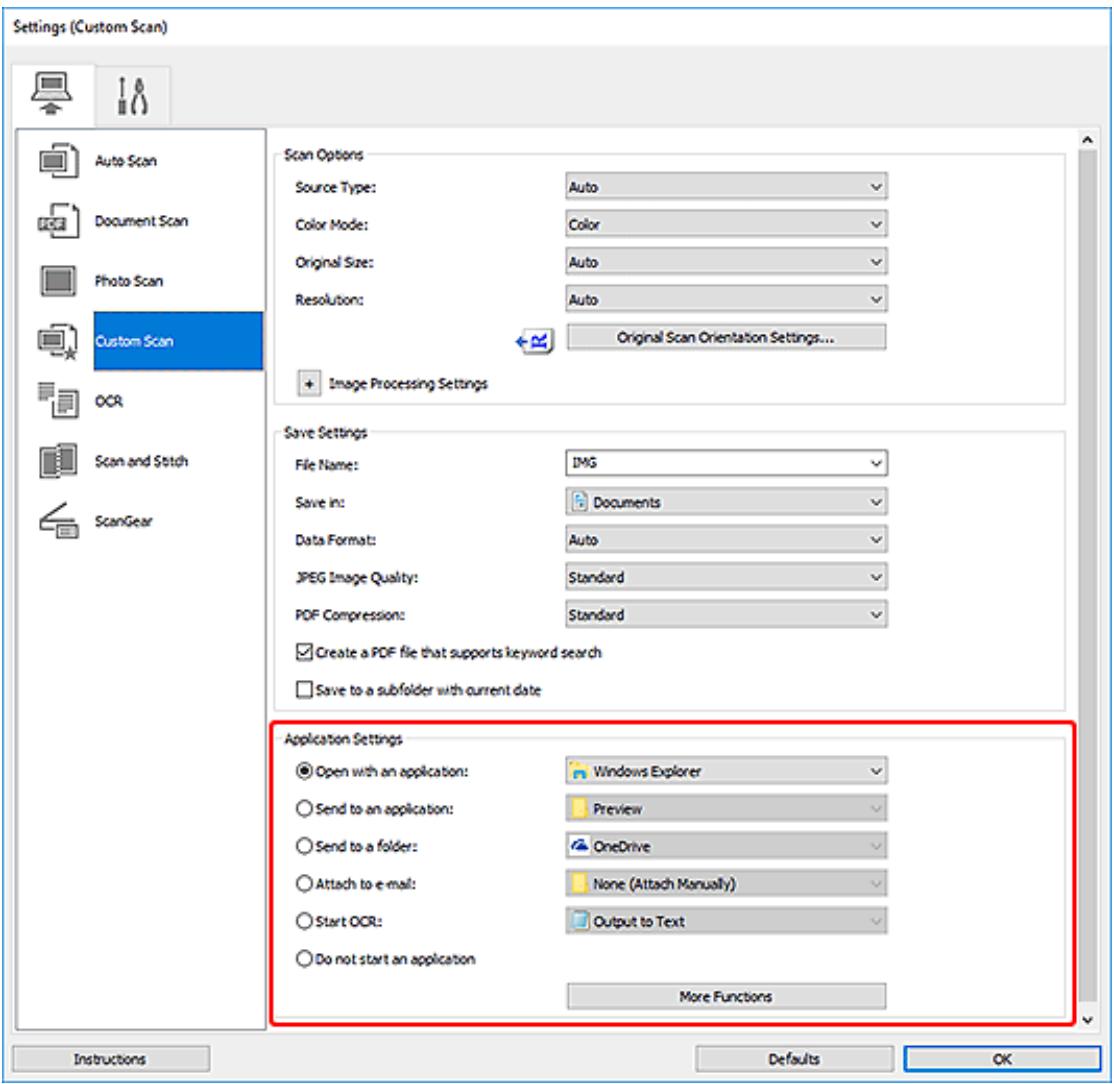Open the general settings tools tab
Screen dimensions: 1114x1084
pos(133,96)
